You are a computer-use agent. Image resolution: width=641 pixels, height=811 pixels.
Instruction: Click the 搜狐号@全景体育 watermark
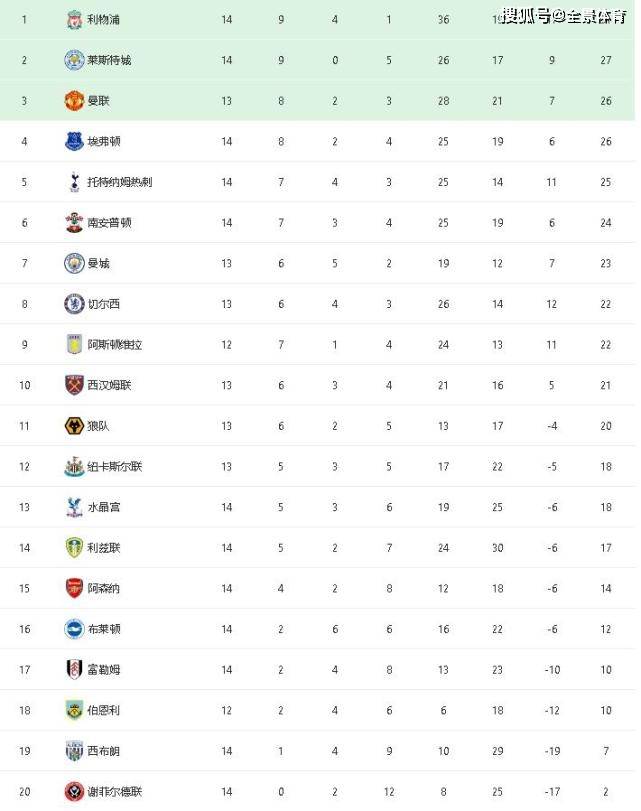pos(564,17)
